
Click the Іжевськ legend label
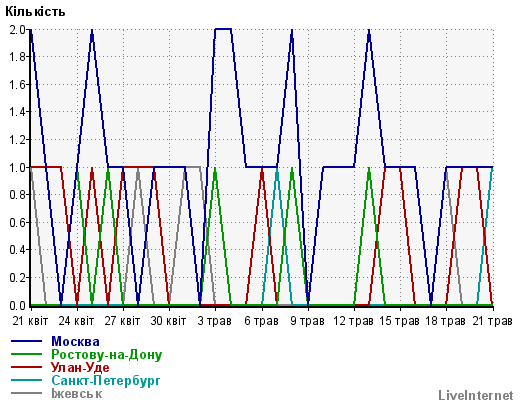pyautogui.click(x=77, y=394)
